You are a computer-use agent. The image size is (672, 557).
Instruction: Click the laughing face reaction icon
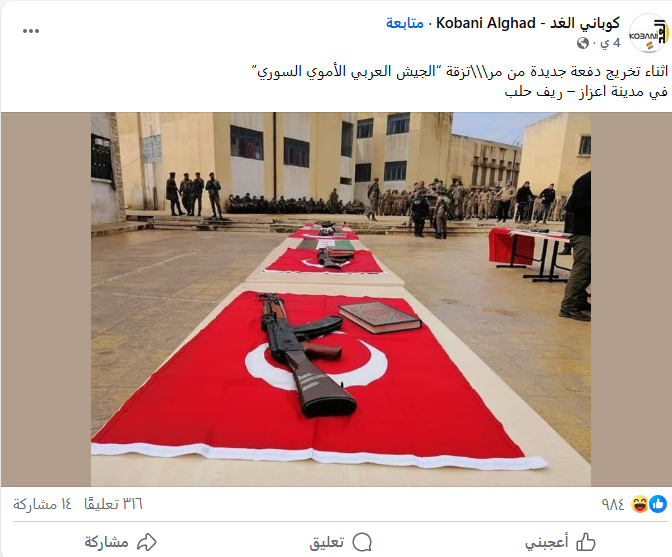(639, 504)
